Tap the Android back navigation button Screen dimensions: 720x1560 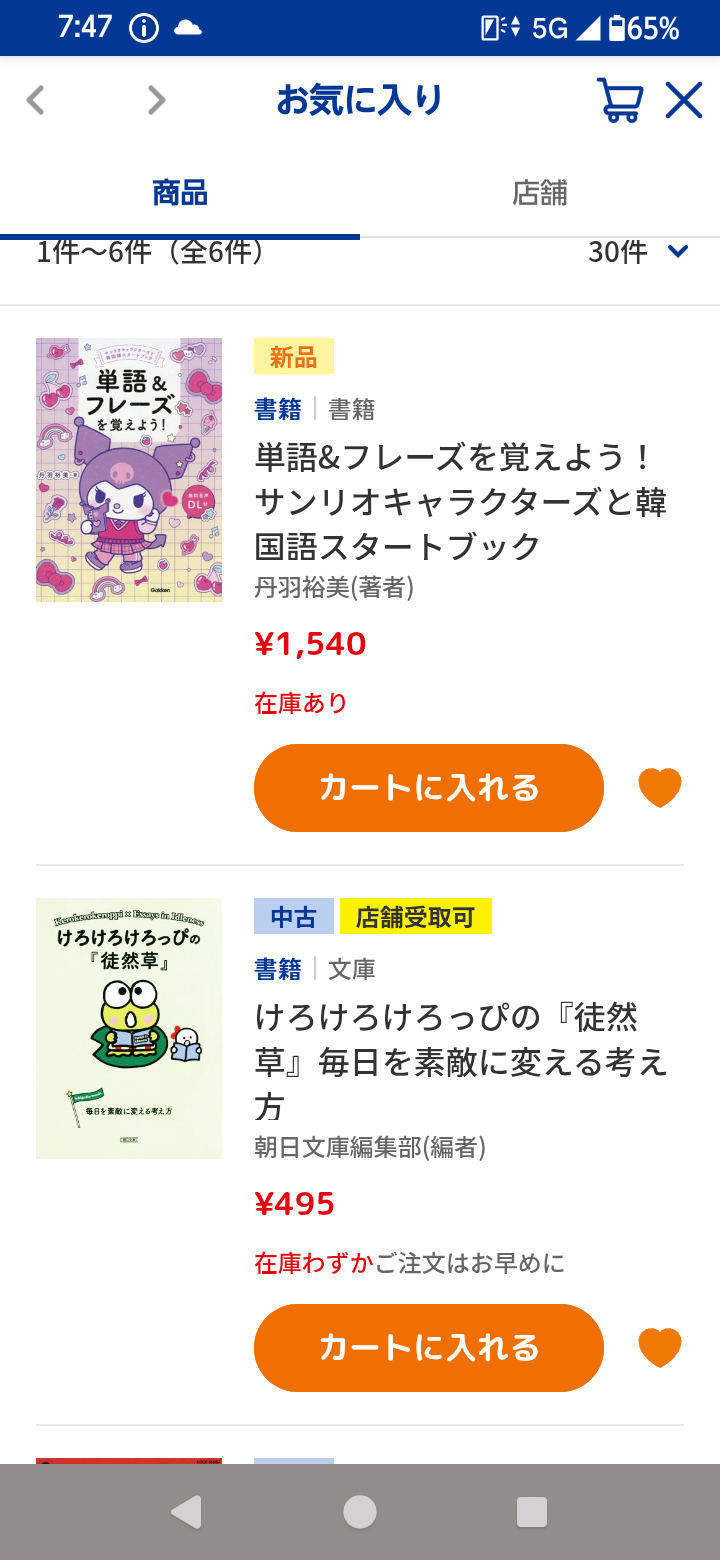[186, 1512]
